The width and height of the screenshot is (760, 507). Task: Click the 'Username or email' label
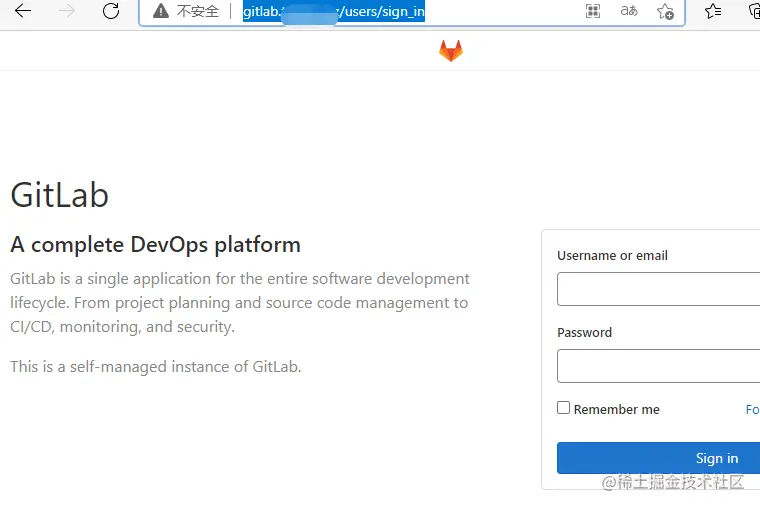click(612, 255)
